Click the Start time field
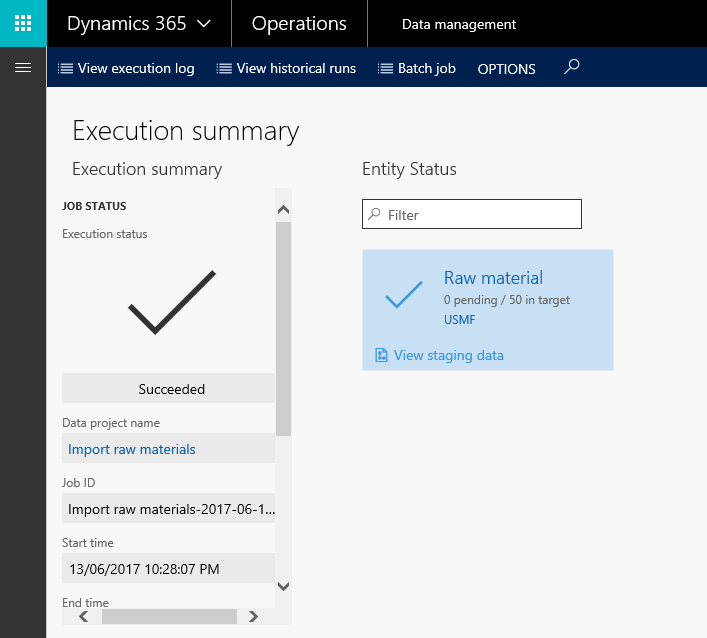 pyautogui.click(x=168, y=569)
